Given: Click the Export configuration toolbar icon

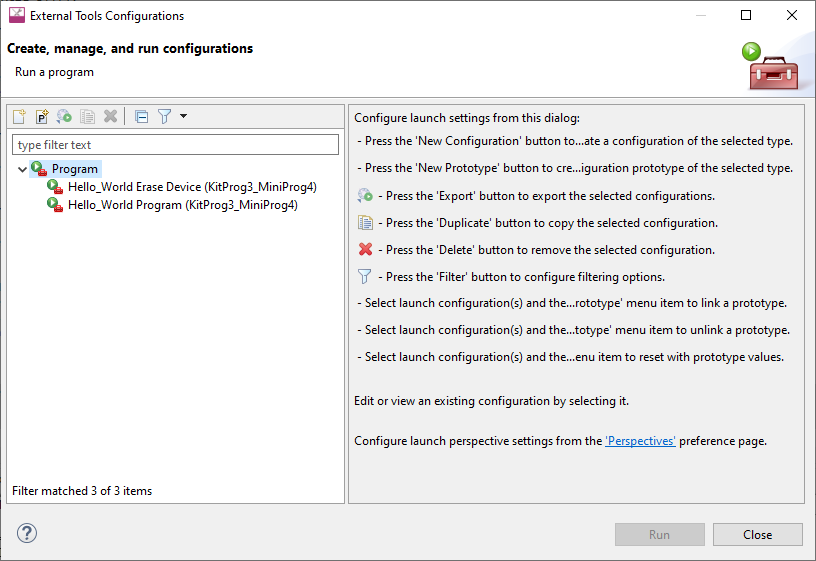Looking at the screenshot, I should pos(65,116).
